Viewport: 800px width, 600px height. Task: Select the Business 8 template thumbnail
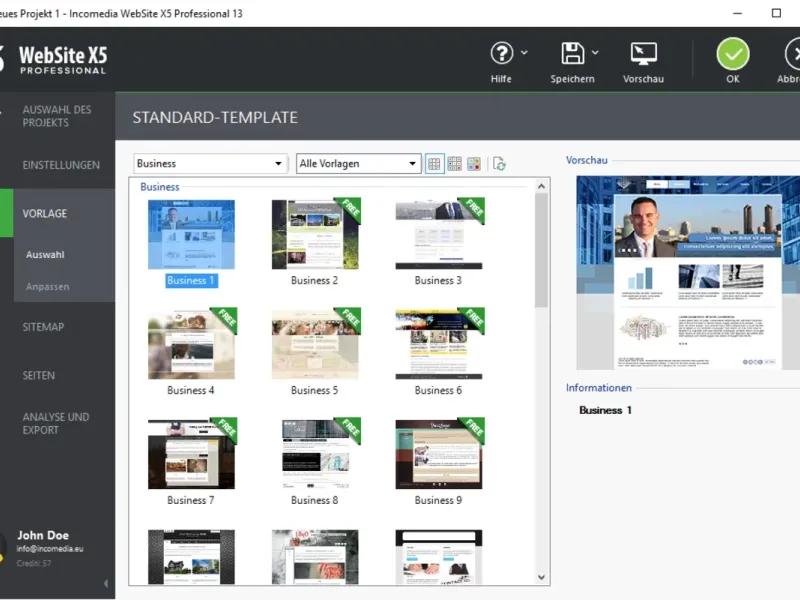[x=315, y=454]
